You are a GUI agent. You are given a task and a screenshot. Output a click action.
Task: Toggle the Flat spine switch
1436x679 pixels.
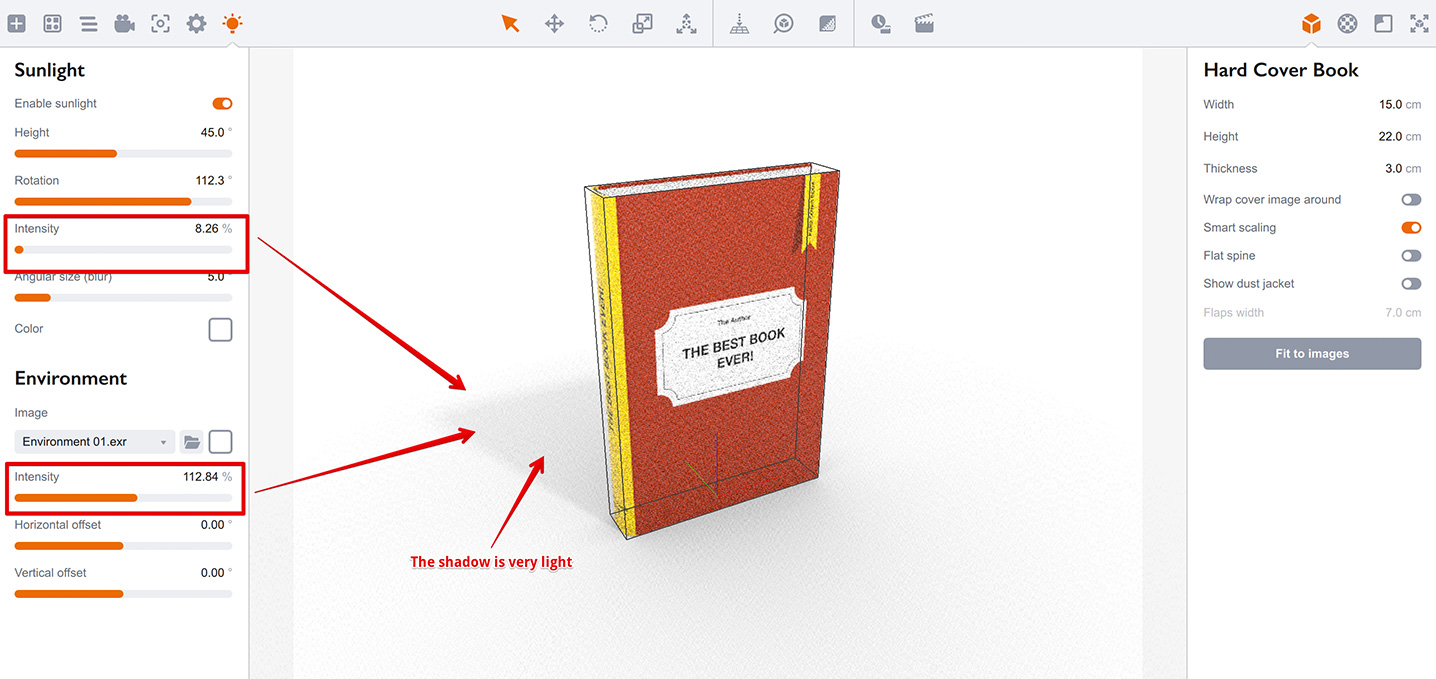click(x=1411, y=255)
